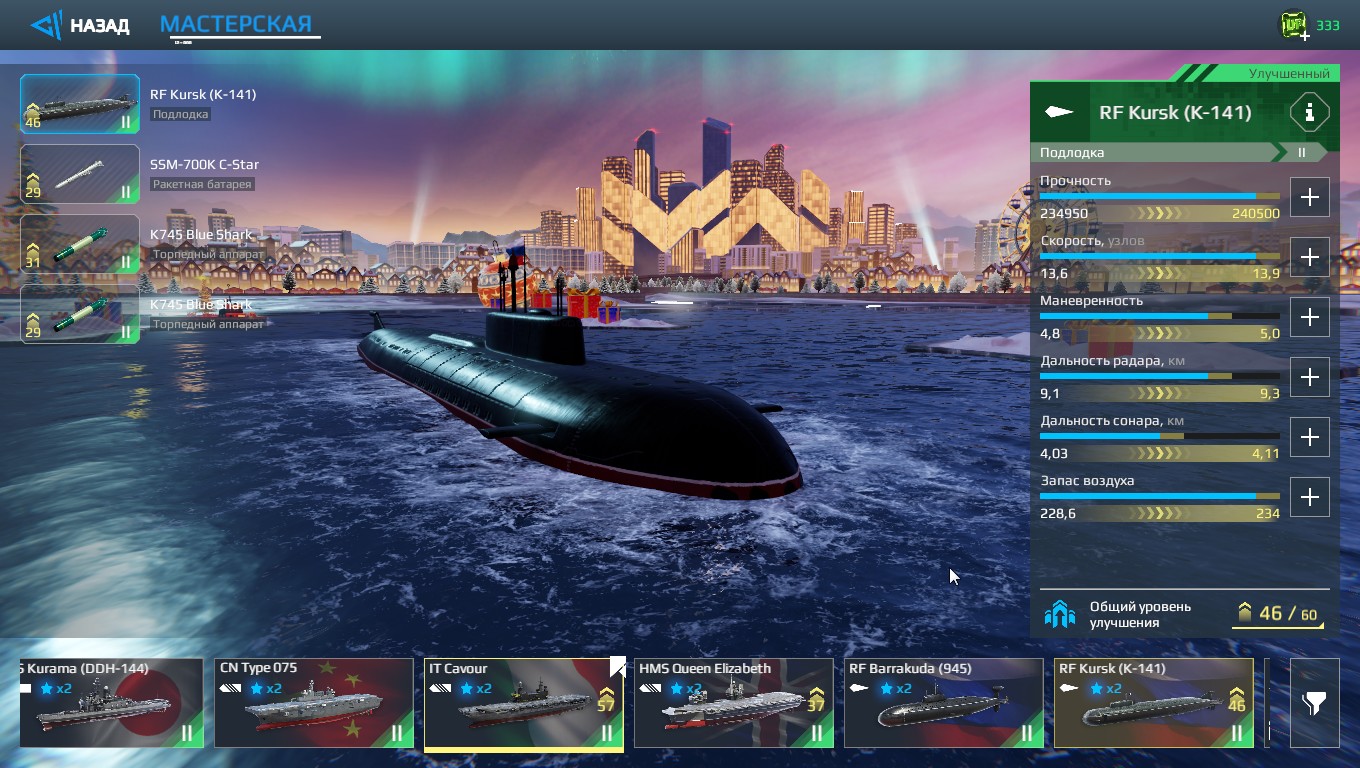Click the level 57 badge on IT Cavour
The height and width of the screenshot is (768, 1360).
pyautogui.click(x=606, y=701)
